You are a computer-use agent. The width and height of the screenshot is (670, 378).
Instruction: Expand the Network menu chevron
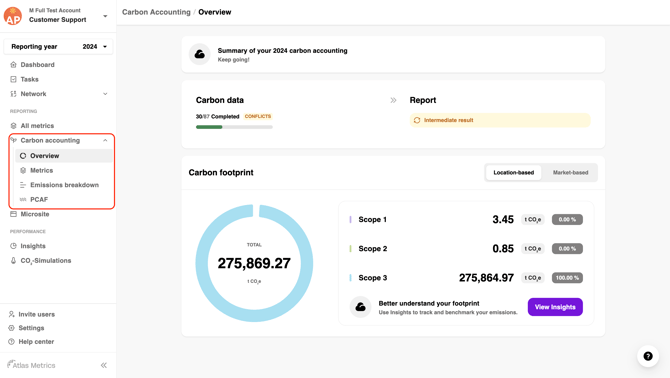coord(105,94)
